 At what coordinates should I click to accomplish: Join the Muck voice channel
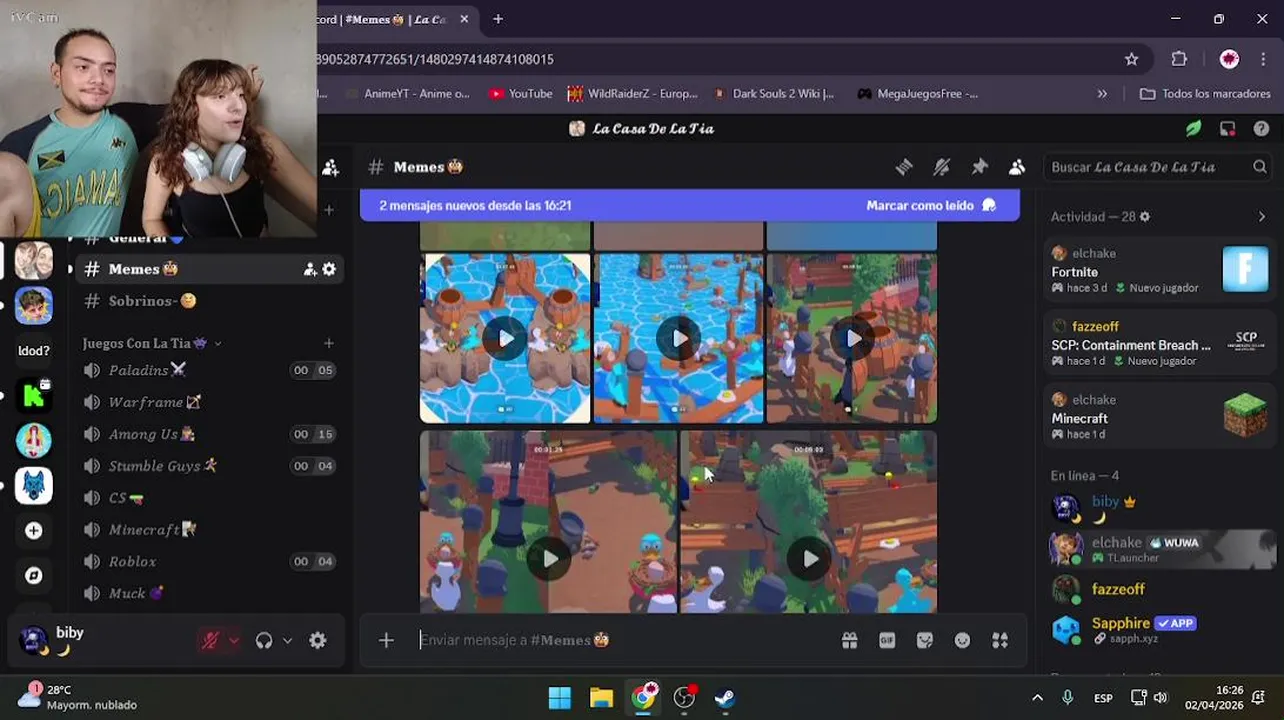pos(208,594)
